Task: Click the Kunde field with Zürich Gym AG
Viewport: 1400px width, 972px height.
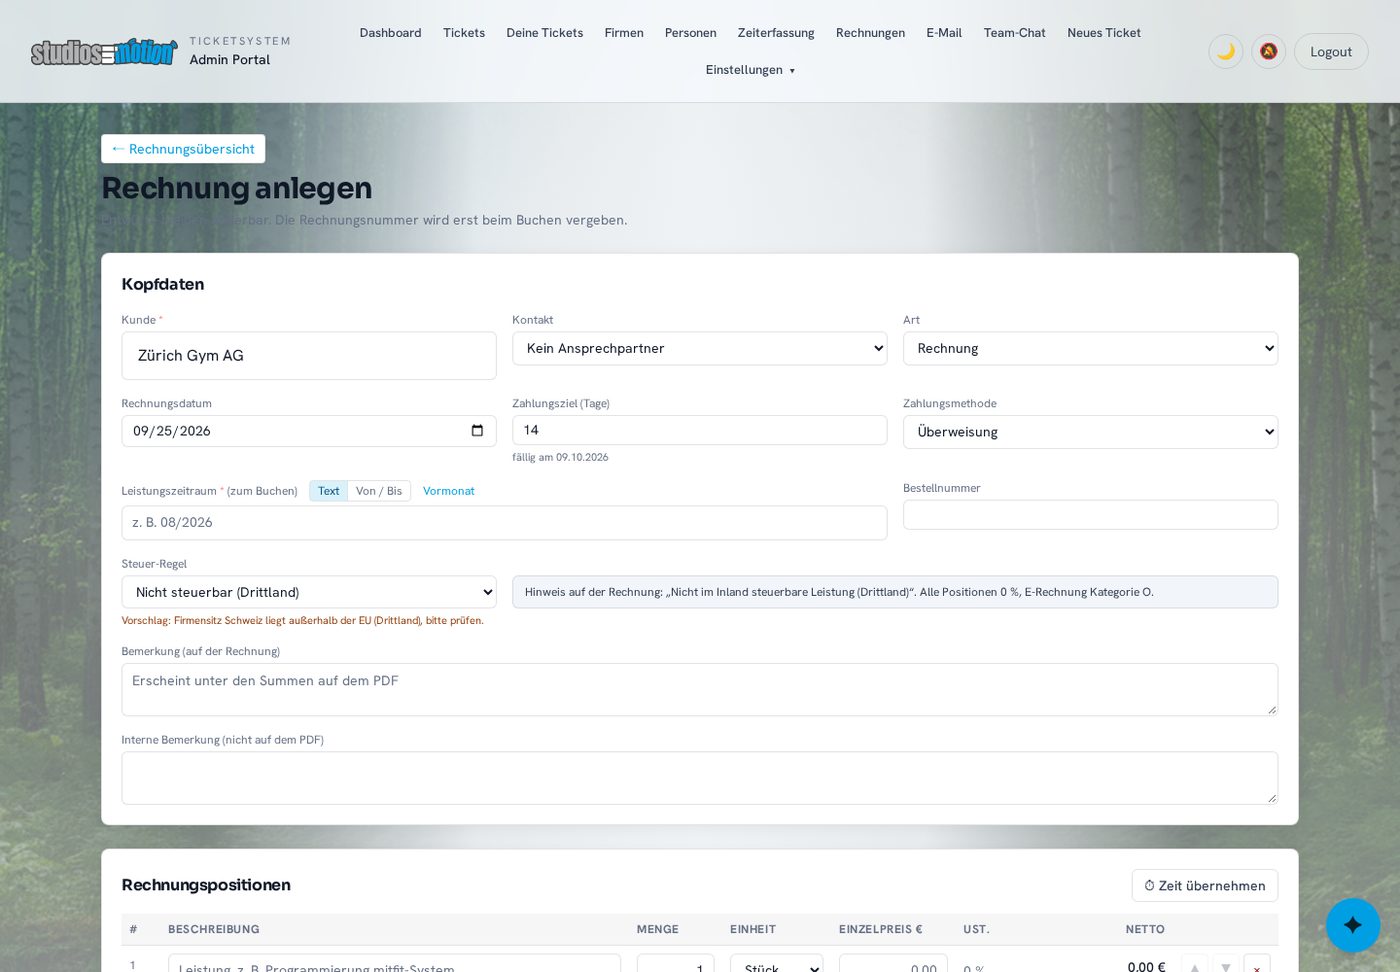Action: point(309,356)
